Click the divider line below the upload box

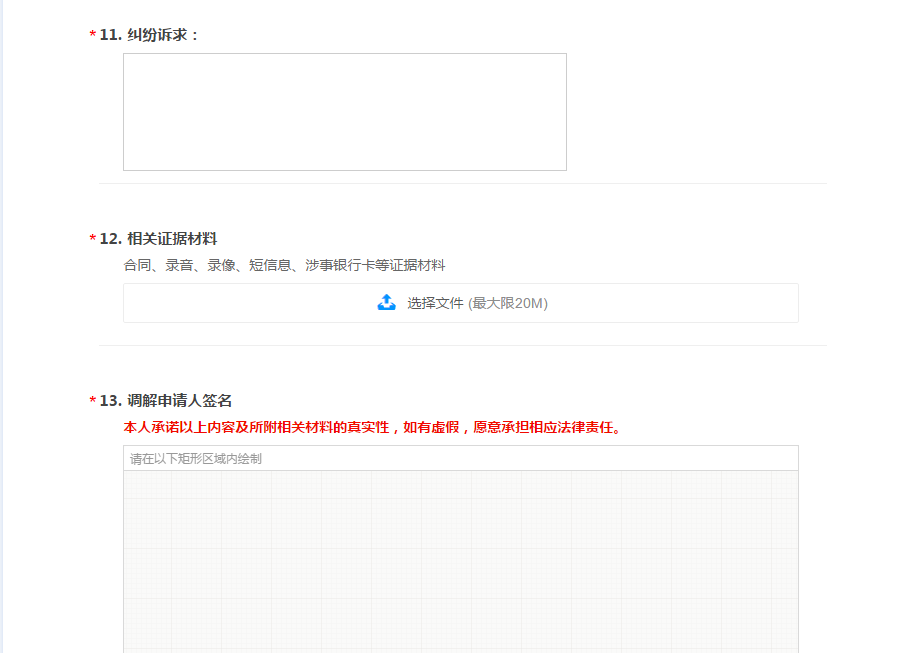462,345
